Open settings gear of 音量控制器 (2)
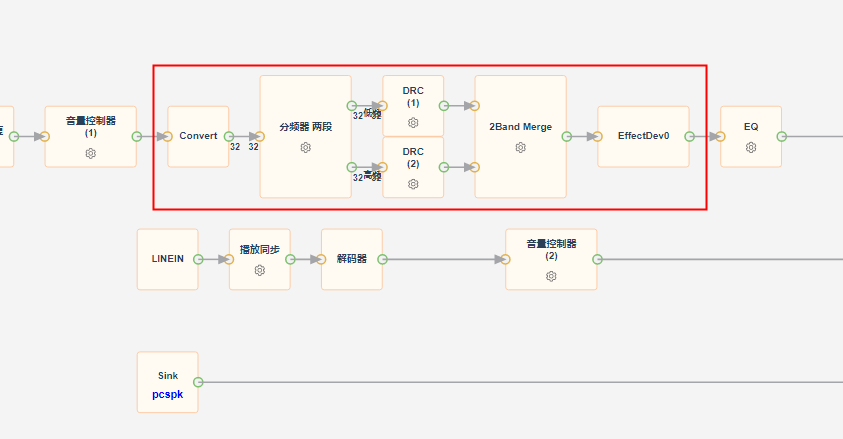The height and width of the screenshot is (439, 843). pyautogui.click(x=551, y=276)
